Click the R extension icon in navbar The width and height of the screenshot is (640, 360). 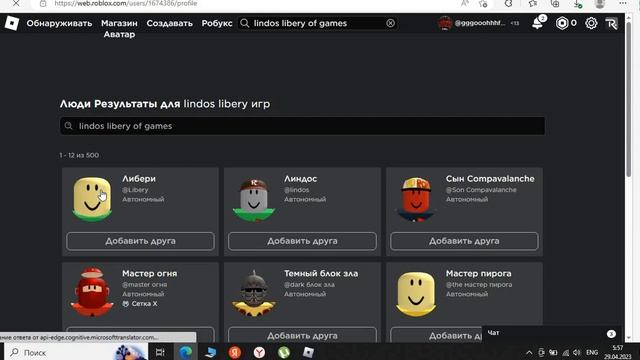(611, 23)
